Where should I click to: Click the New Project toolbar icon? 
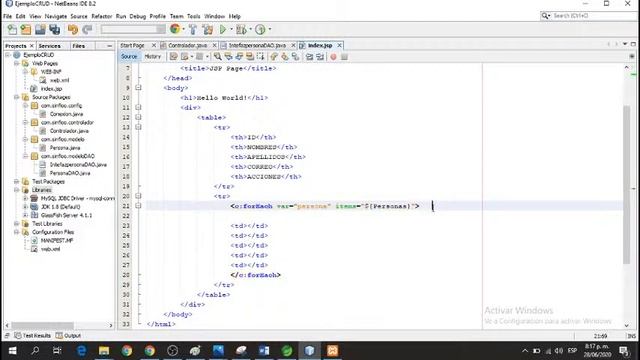point(26,29)
